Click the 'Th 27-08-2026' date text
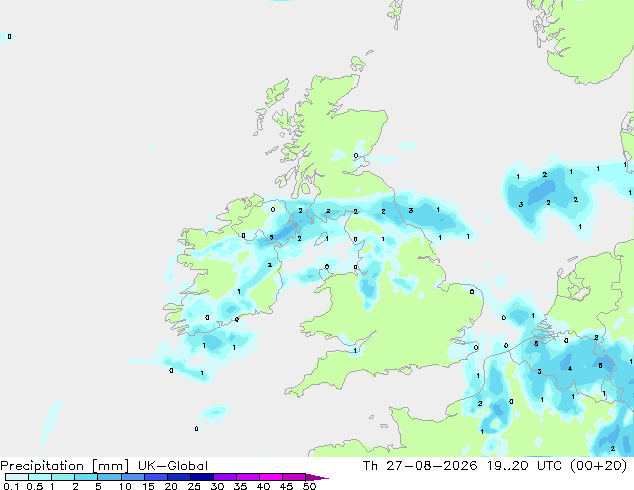 click(x=420, y=466)
